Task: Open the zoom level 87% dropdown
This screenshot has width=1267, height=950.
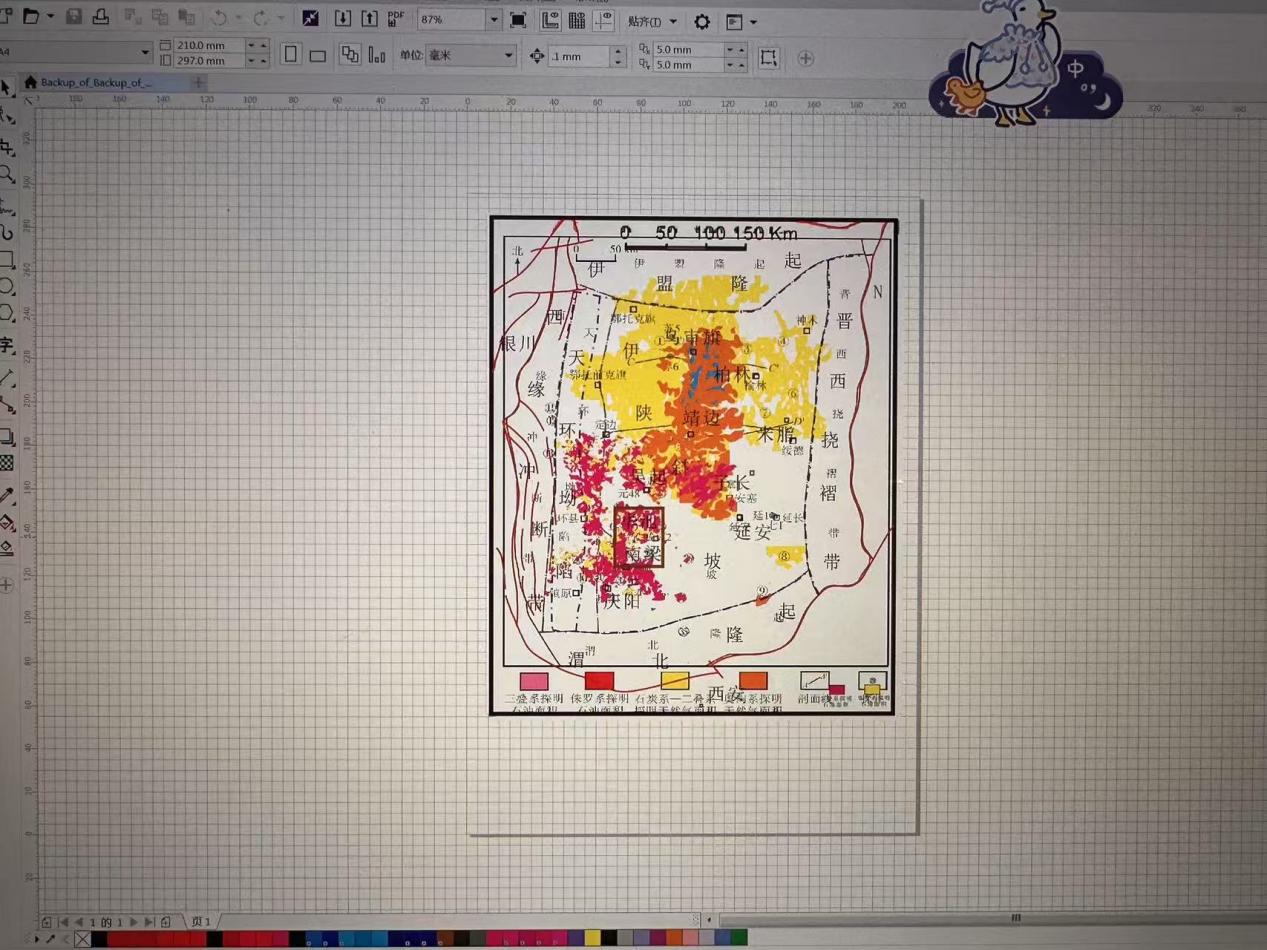Action: [493, 20]
